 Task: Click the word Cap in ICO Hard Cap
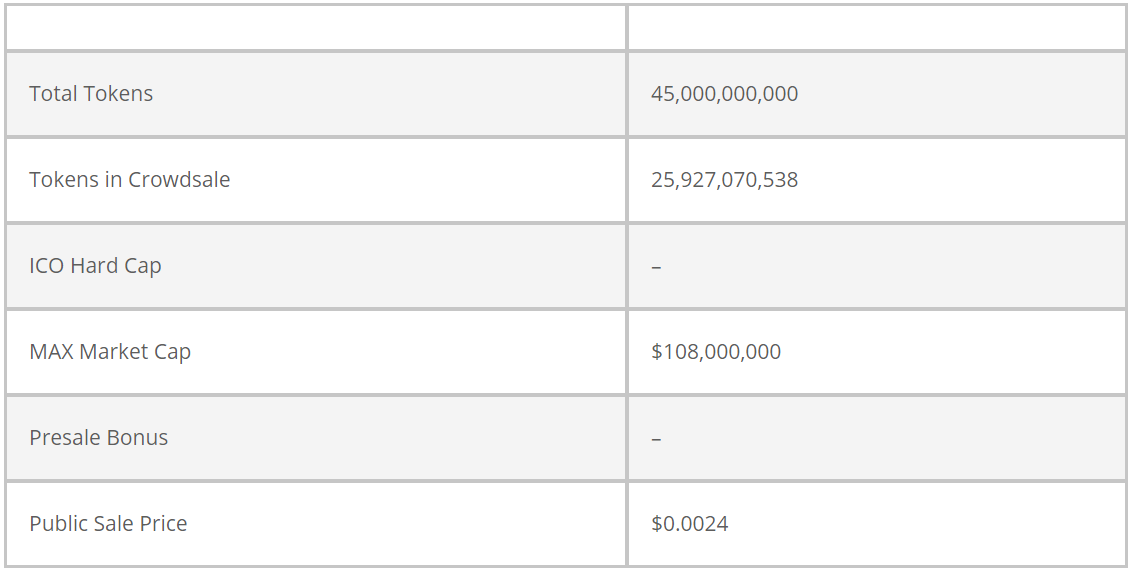point(143,266)
